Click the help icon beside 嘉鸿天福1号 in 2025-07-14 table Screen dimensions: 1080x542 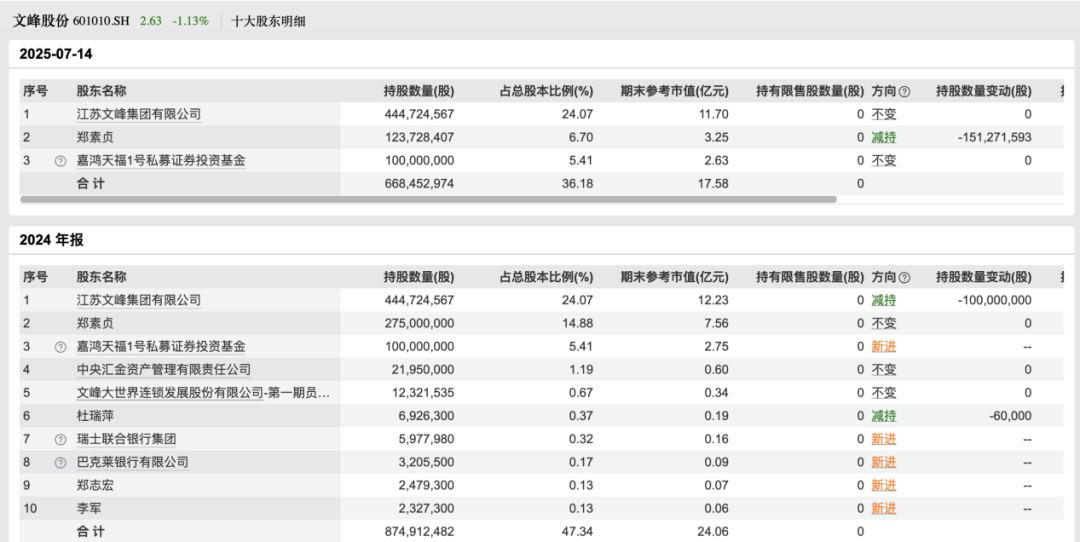click(x=60, y=161)
